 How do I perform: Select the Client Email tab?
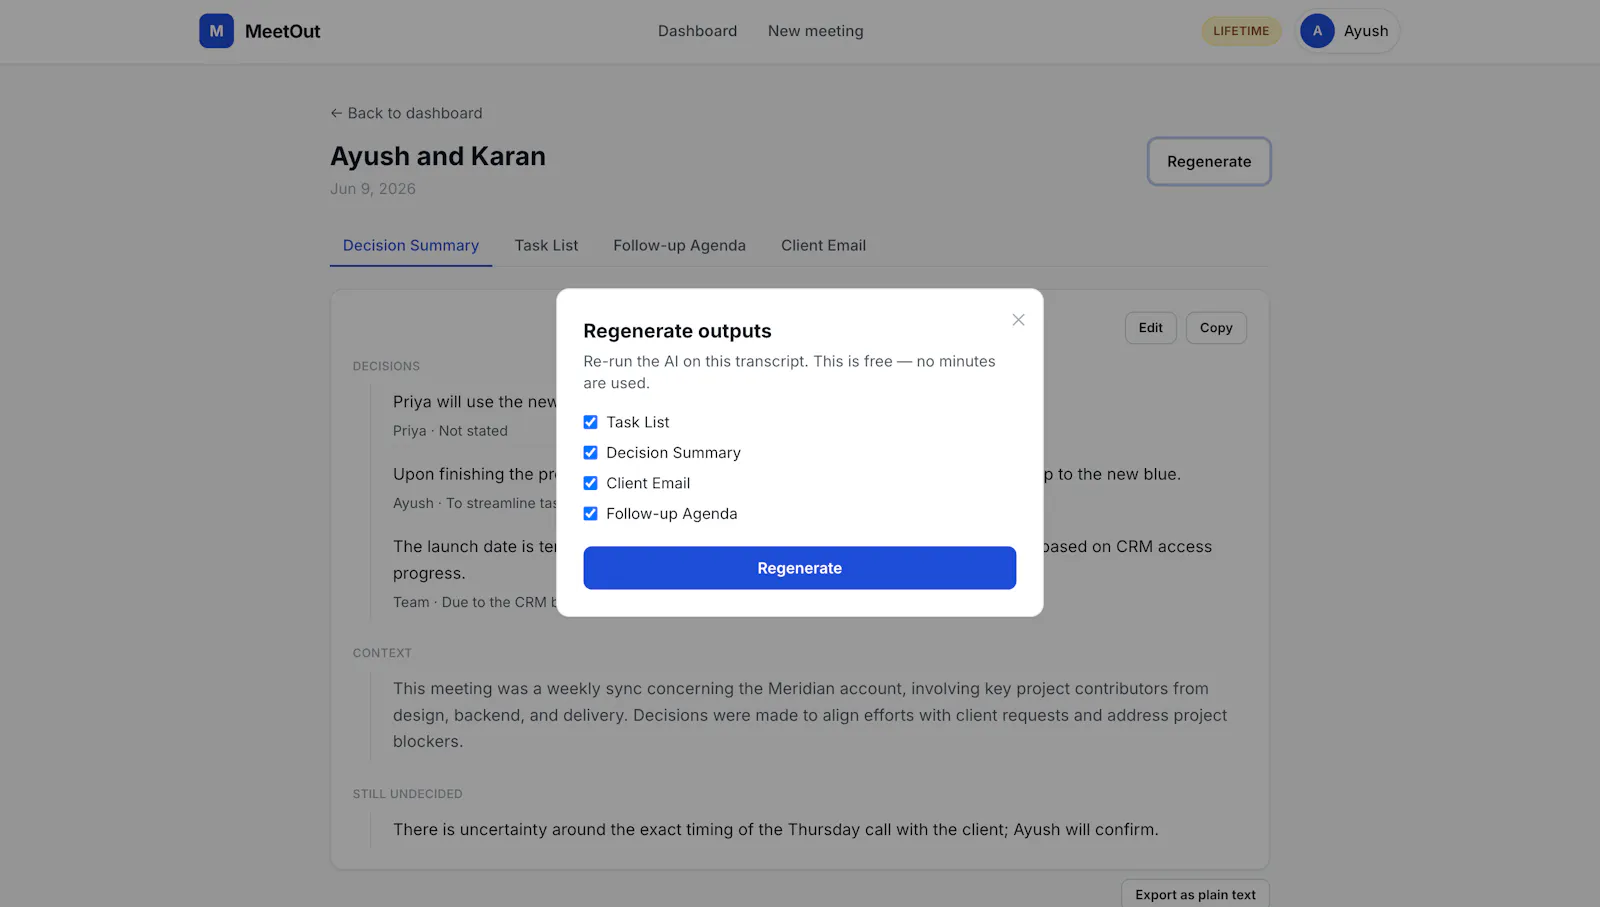pos(823,245)
